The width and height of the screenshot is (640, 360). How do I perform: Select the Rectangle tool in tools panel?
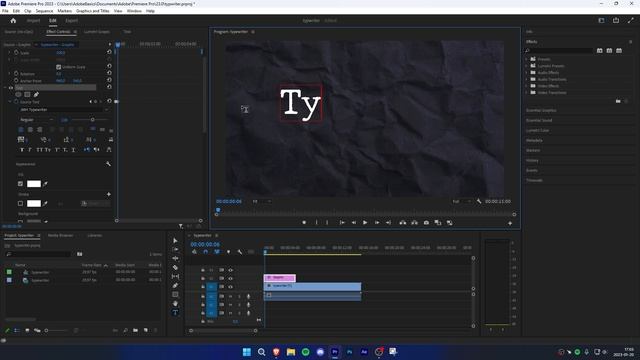click(175, 294)
